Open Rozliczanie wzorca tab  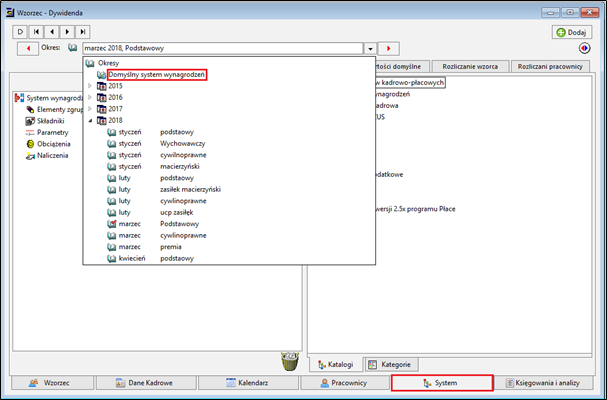coord(470,66)
